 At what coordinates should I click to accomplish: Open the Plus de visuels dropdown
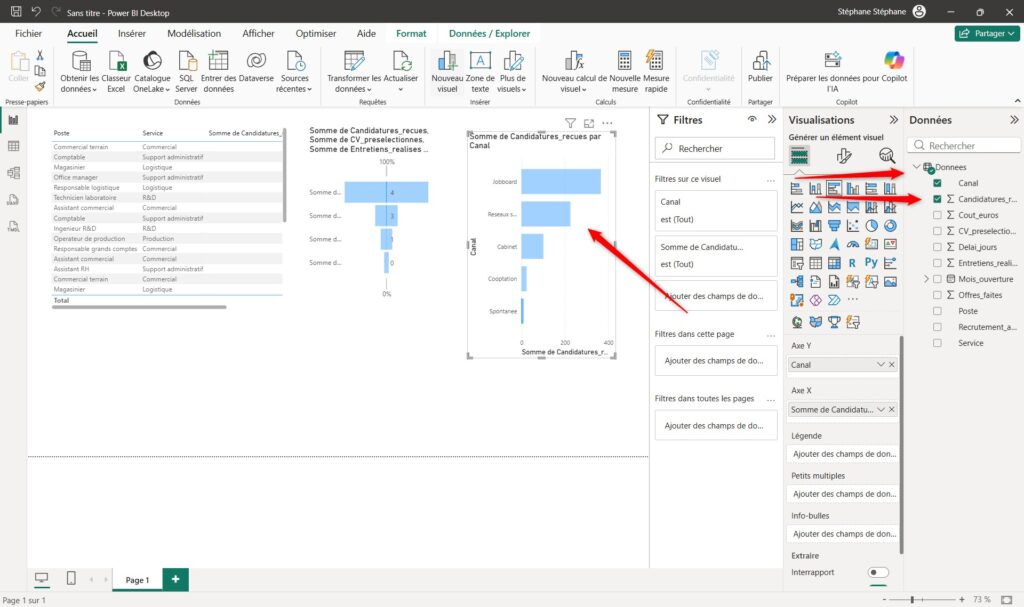[512, 72]
